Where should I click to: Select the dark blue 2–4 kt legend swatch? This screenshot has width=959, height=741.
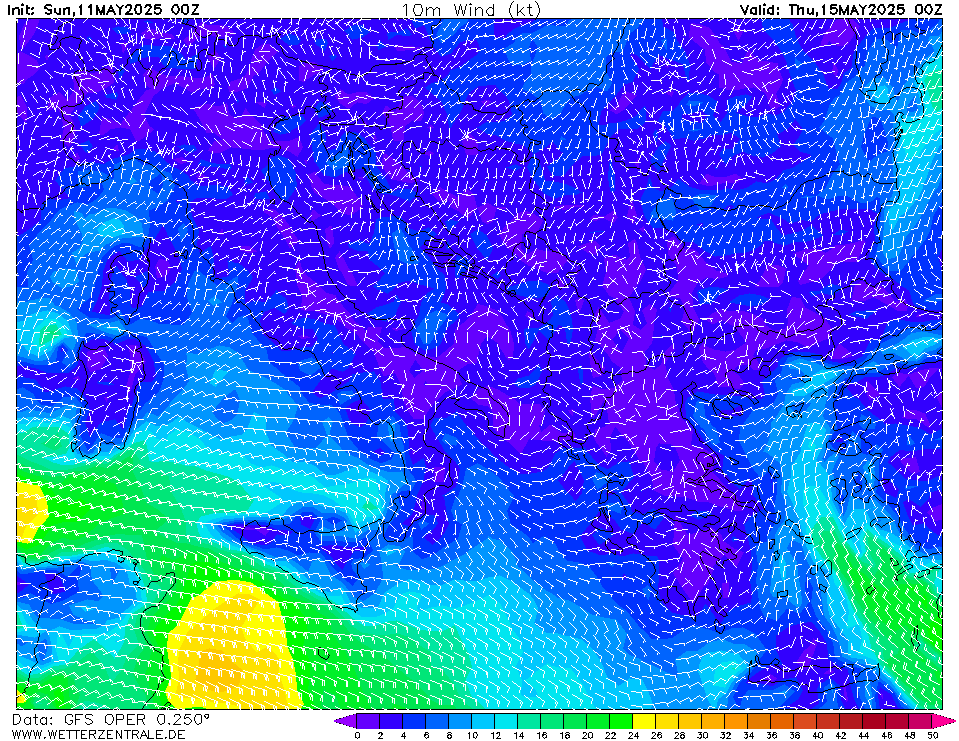pos(391,721)
